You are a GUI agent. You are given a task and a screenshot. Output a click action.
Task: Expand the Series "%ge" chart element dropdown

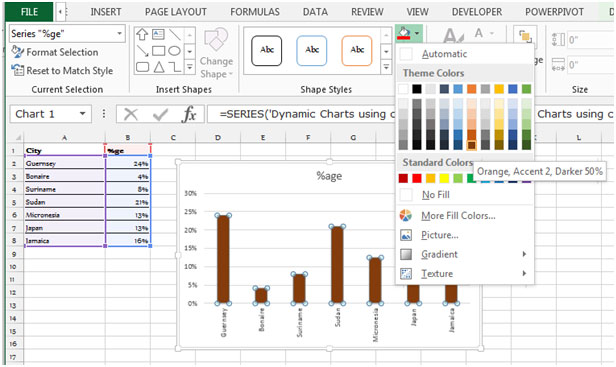pos(119,34)
